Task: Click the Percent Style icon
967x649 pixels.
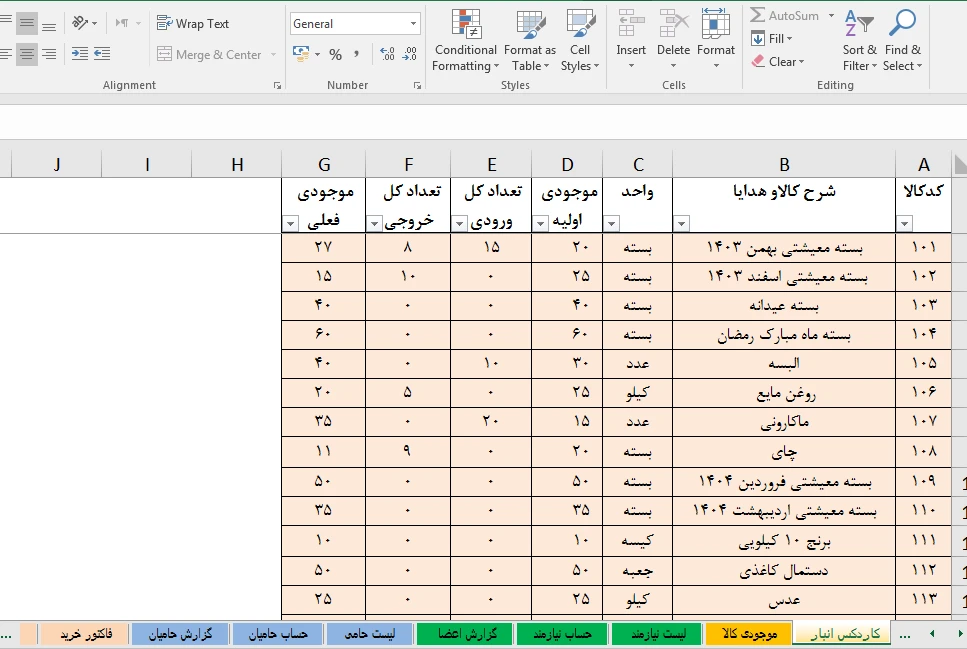Action: tap(335, 55)
